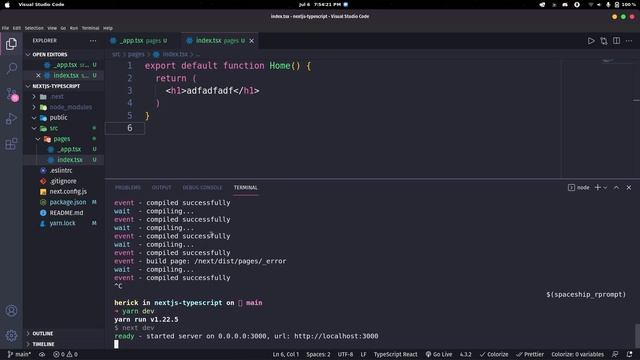
Task: Change encoding via UTF-8 indicator
Action: 345,354
